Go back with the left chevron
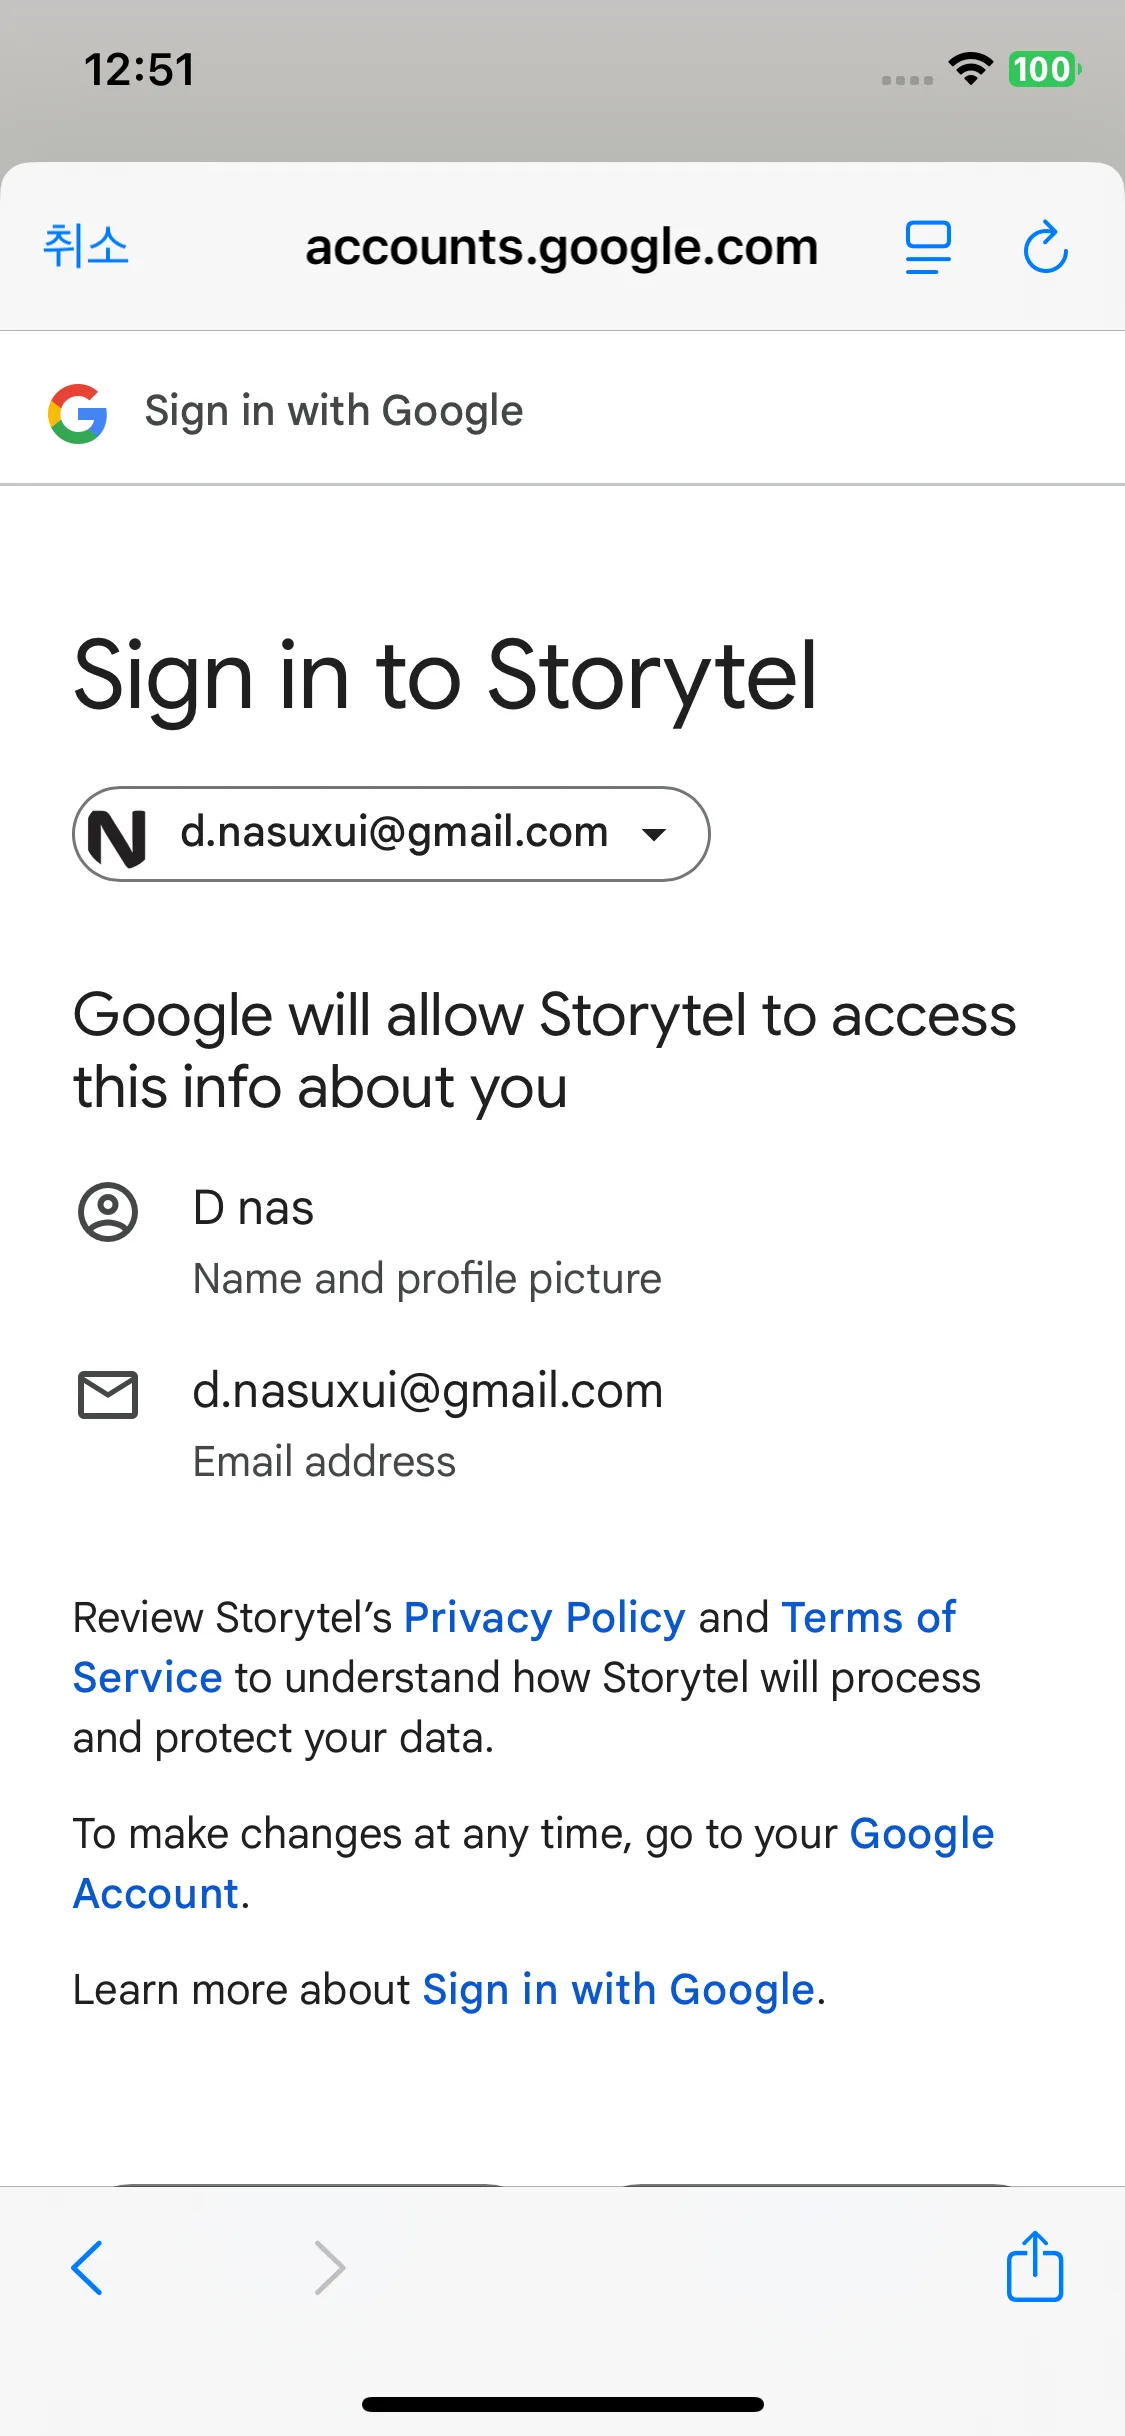The image size is (1125, 2436). pyautogui.click(x=88, y=2267)
